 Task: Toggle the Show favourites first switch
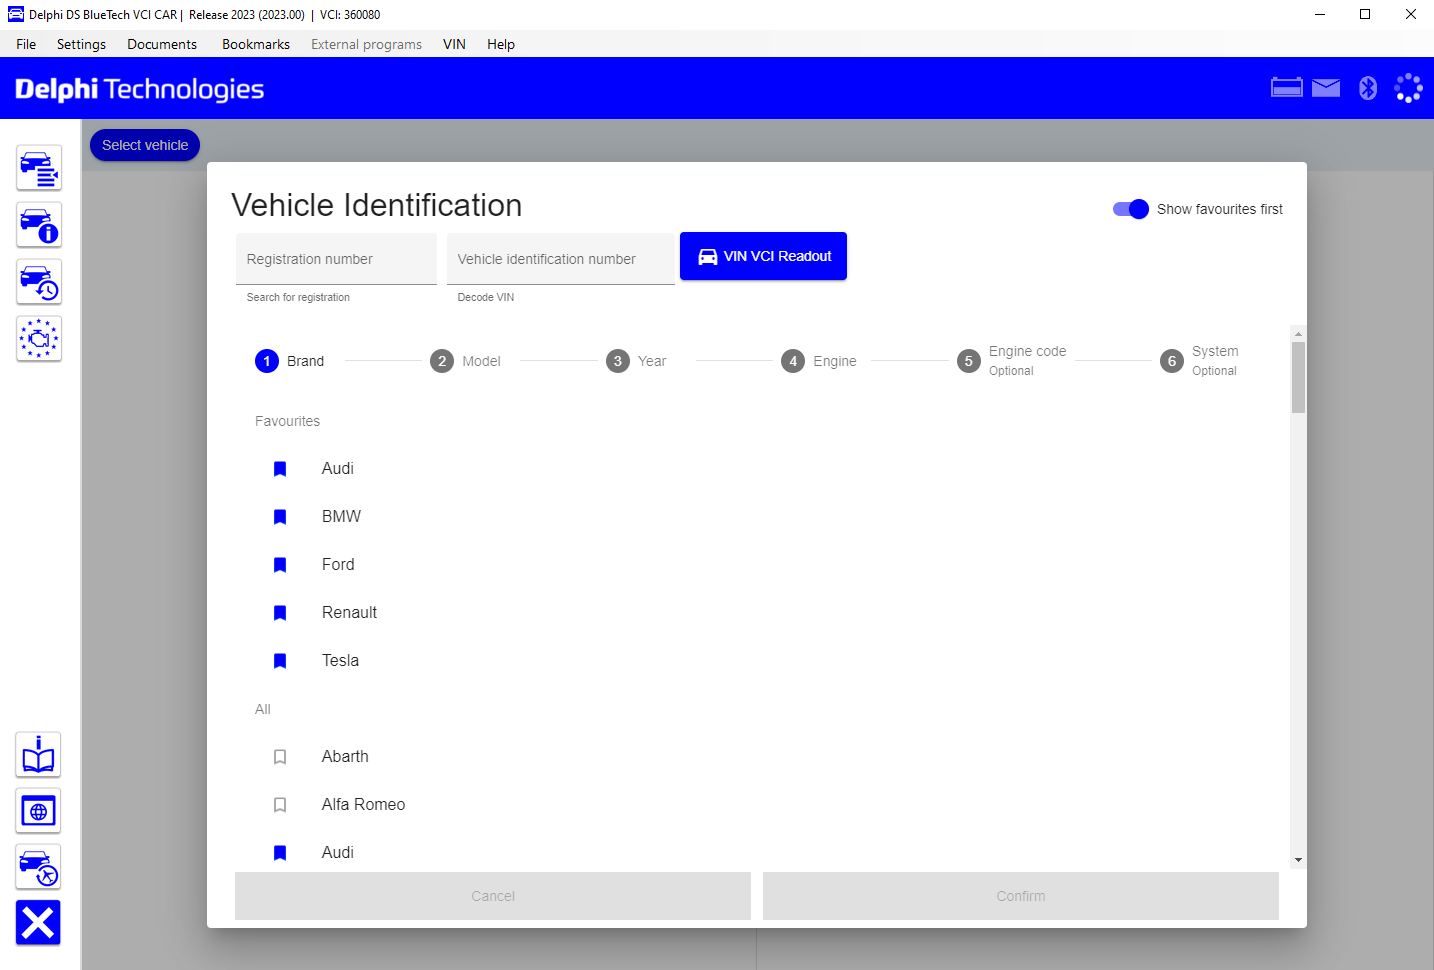pos(1131,209)
